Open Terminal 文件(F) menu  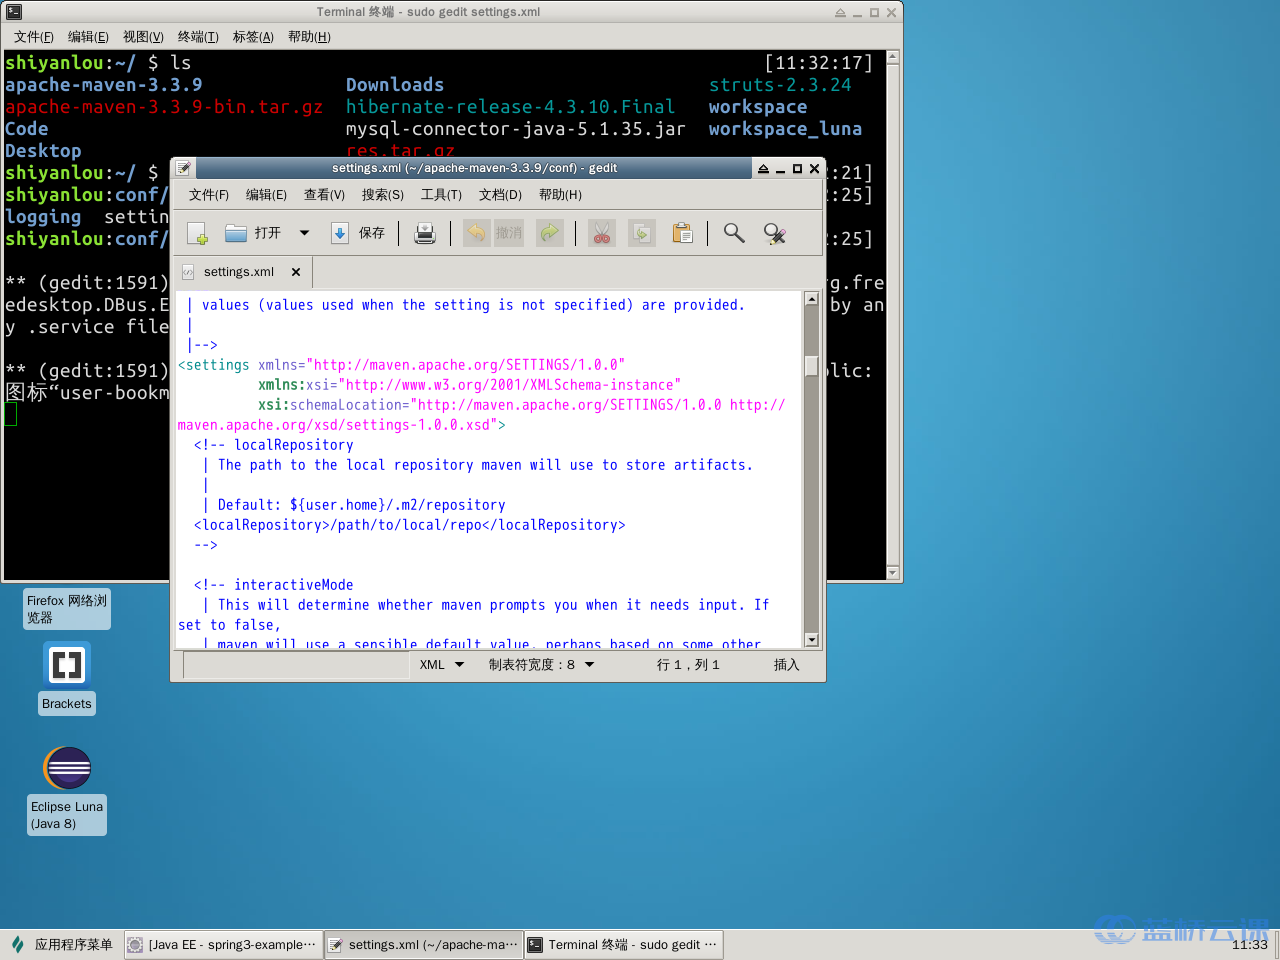point(34,37)
